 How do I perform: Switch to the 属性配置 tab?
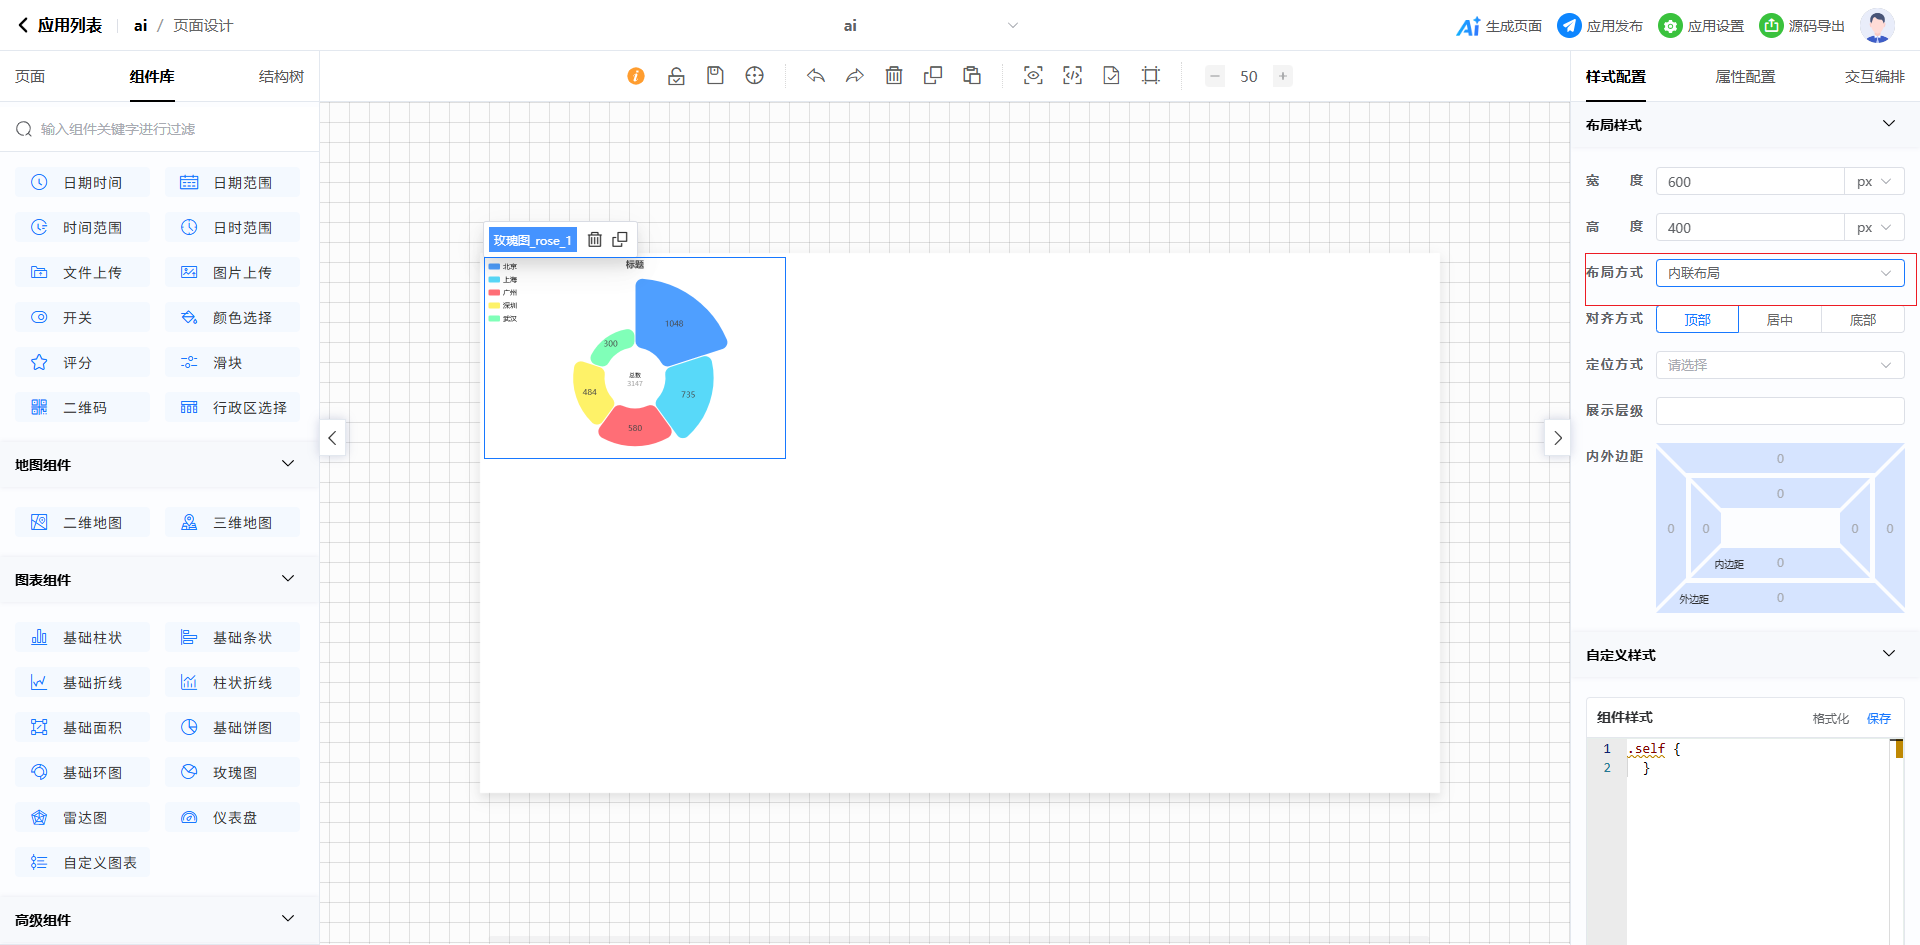click(1745, 77)
